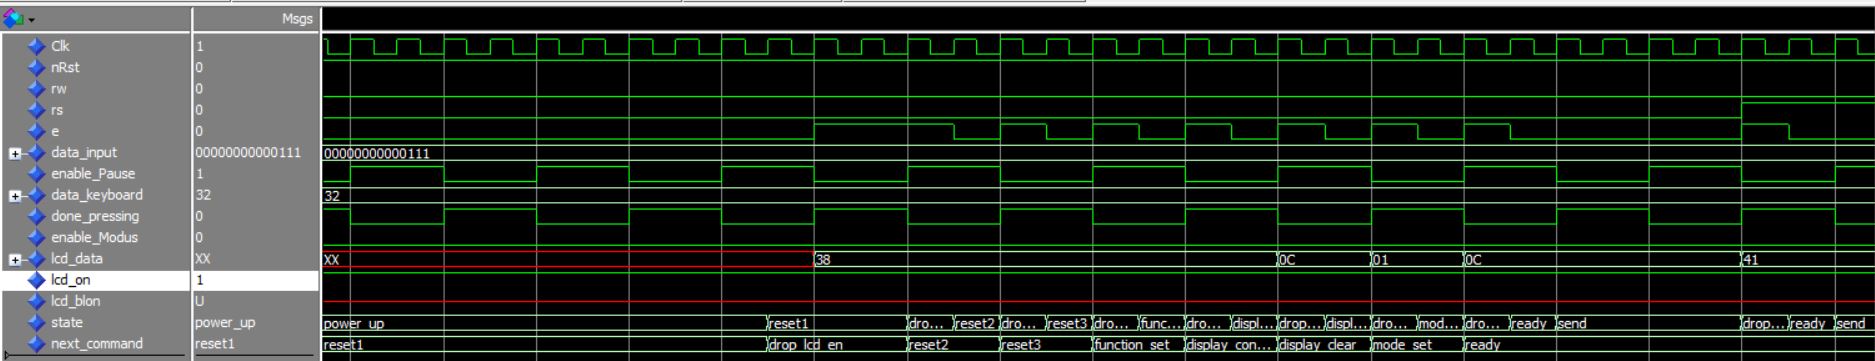
Task: Click the blue diamond icon beside Clk
Action: pyautogui.click(x=37, y=46)
